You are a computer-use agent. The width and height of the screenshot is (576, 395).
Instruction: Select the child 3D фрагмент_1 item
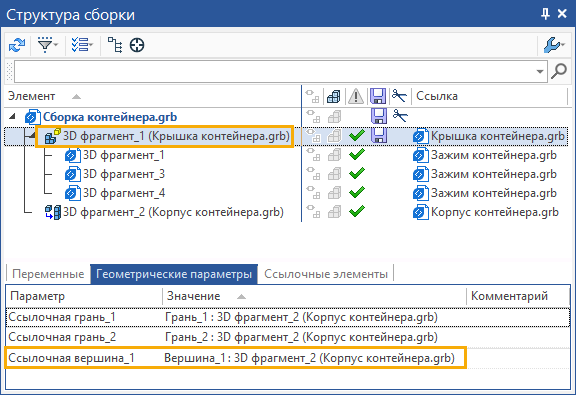tap(123, 155)
